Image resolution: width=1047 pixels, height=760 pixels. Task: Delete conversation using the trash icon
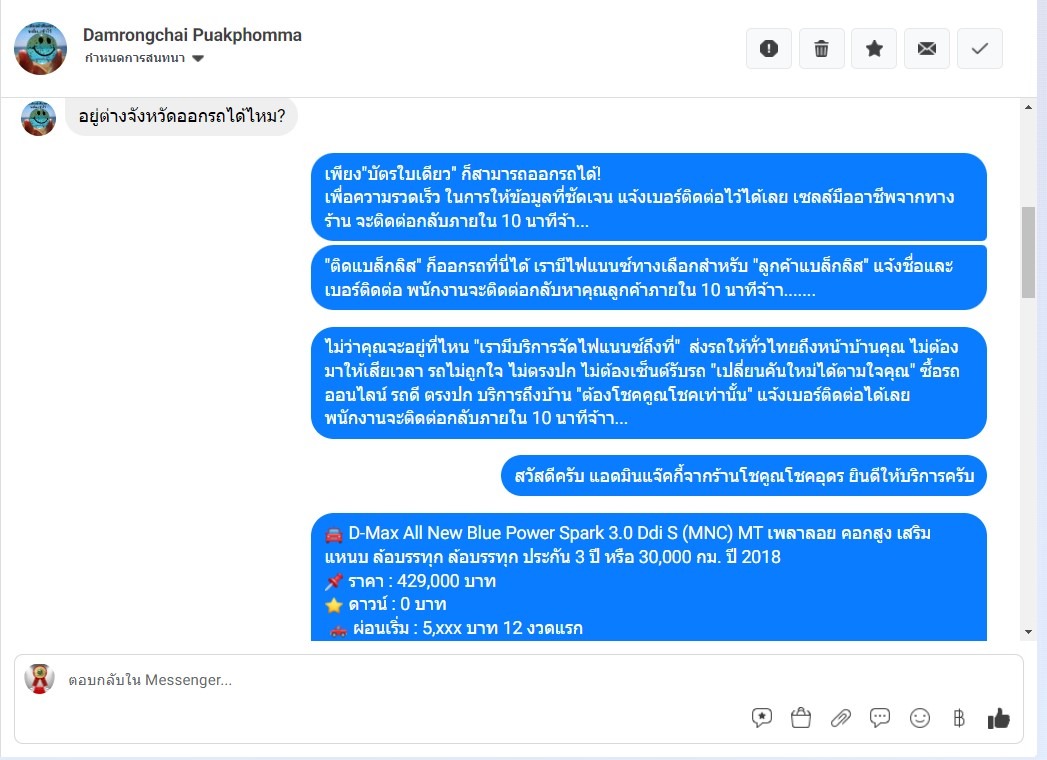click(821, 49)
